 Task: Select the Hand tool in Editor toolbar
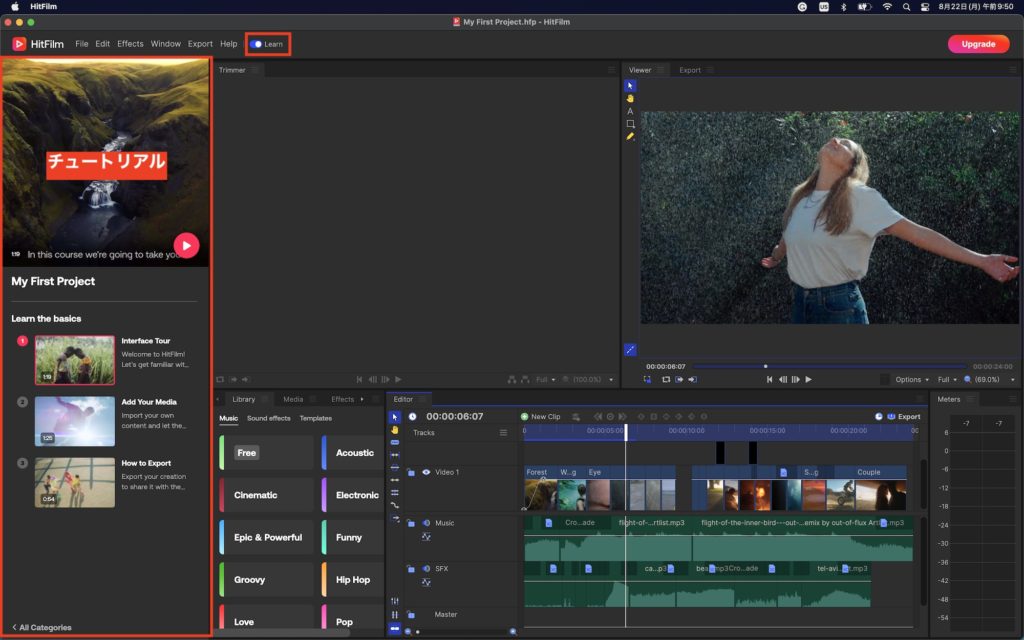pyautogui.click(x=394, y=430)
